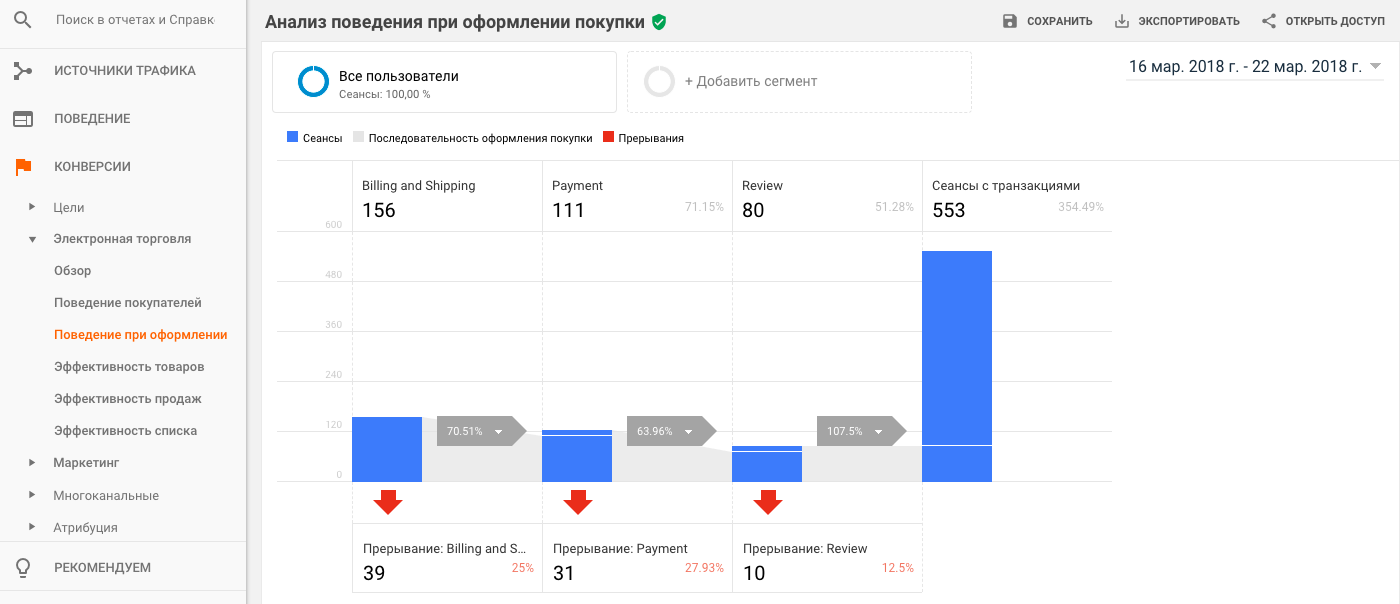Viewport: 1400px width, 604px height.
Task: Click the report search input field
Action: click(135, 20)
